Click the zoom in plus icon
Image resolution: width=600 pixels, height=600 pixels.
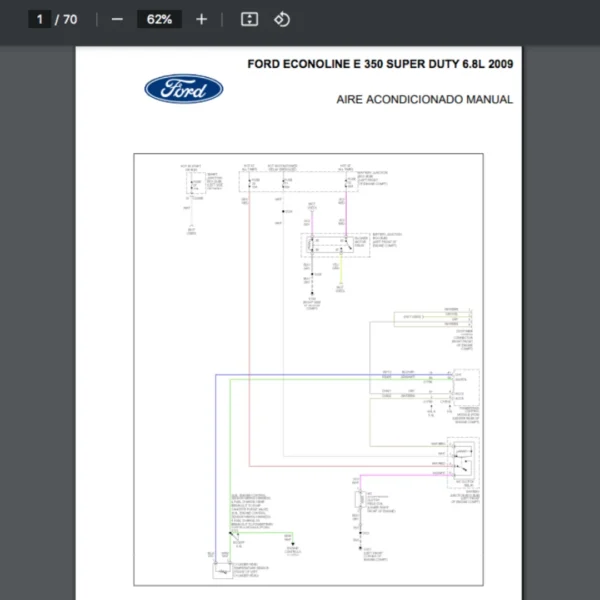tap(202, 19)
